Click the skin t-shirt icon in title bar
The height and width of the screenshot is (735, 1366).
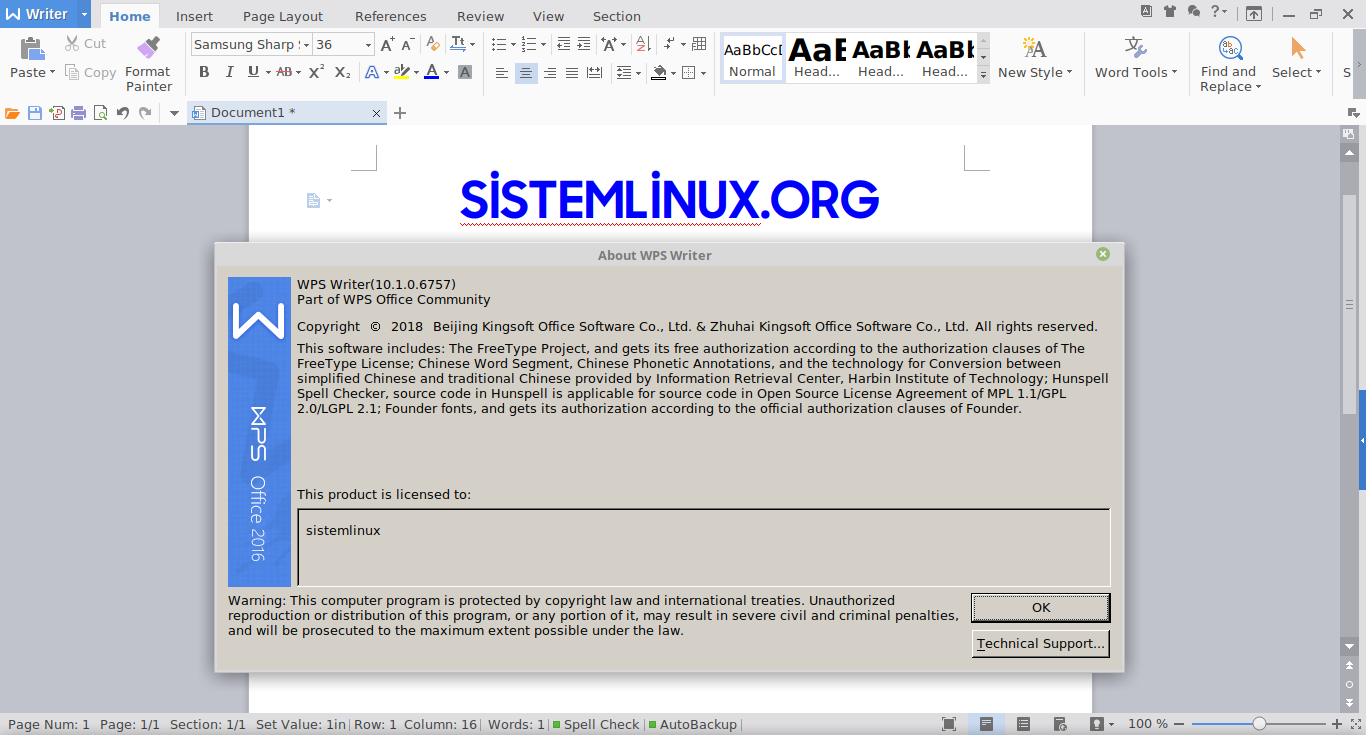[1170, 12]
